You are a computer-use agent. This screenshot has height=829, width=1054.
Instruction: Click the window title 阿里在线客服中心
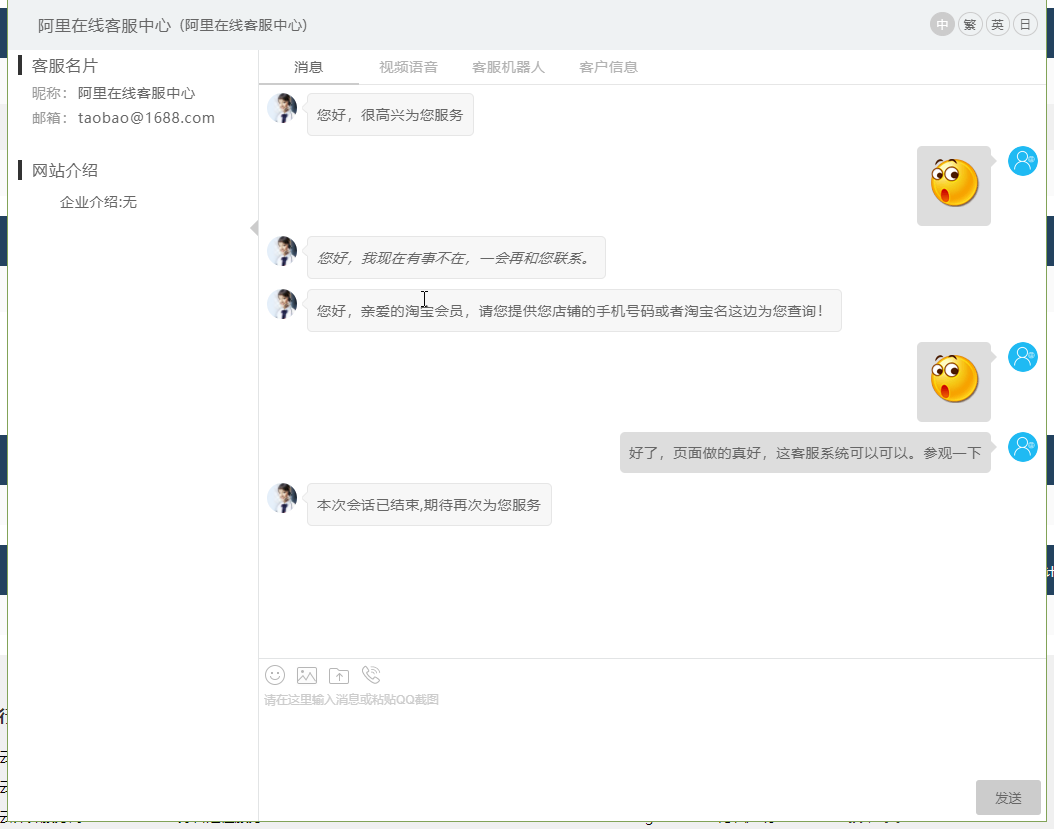coord(104,26)
